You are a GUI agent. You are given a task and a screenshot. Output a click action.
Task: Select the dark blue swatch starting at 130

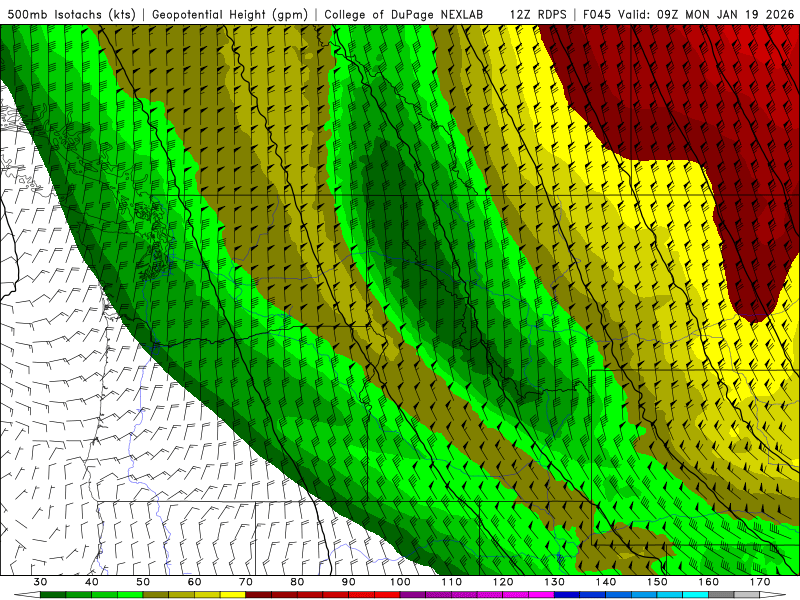(567, 595)
